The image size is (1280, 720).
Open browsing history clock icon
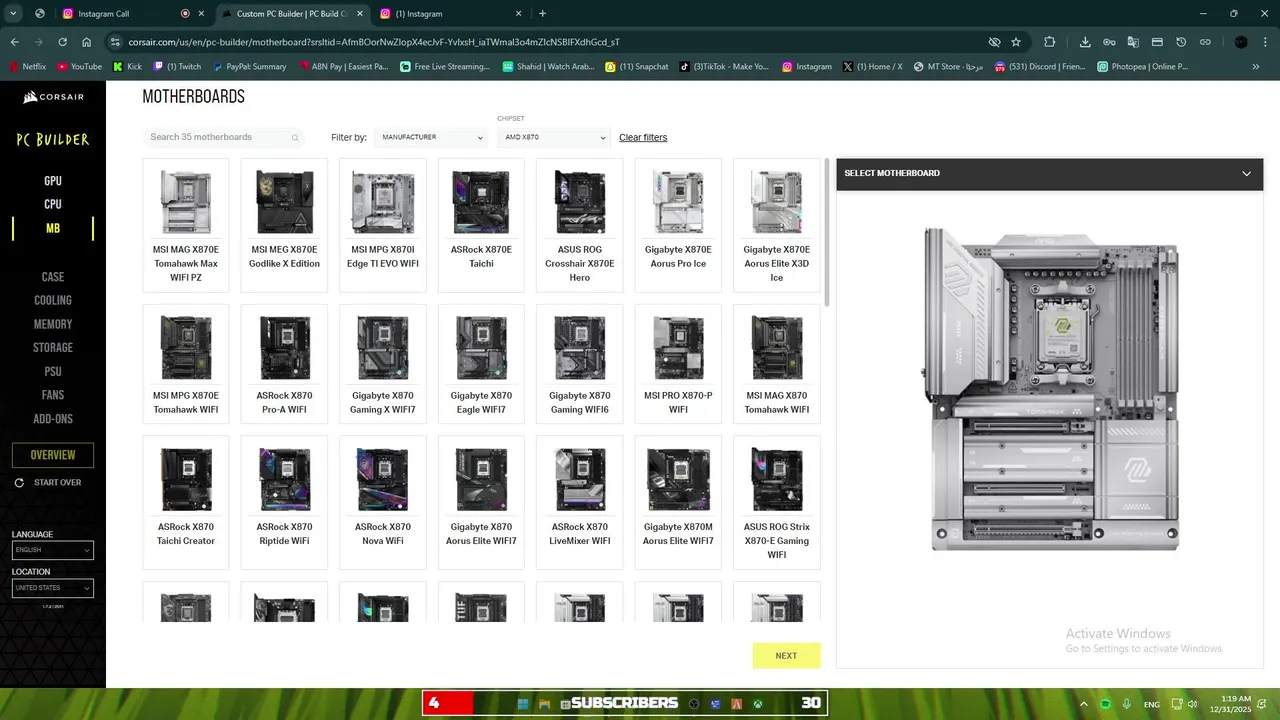pos(1181,42)
